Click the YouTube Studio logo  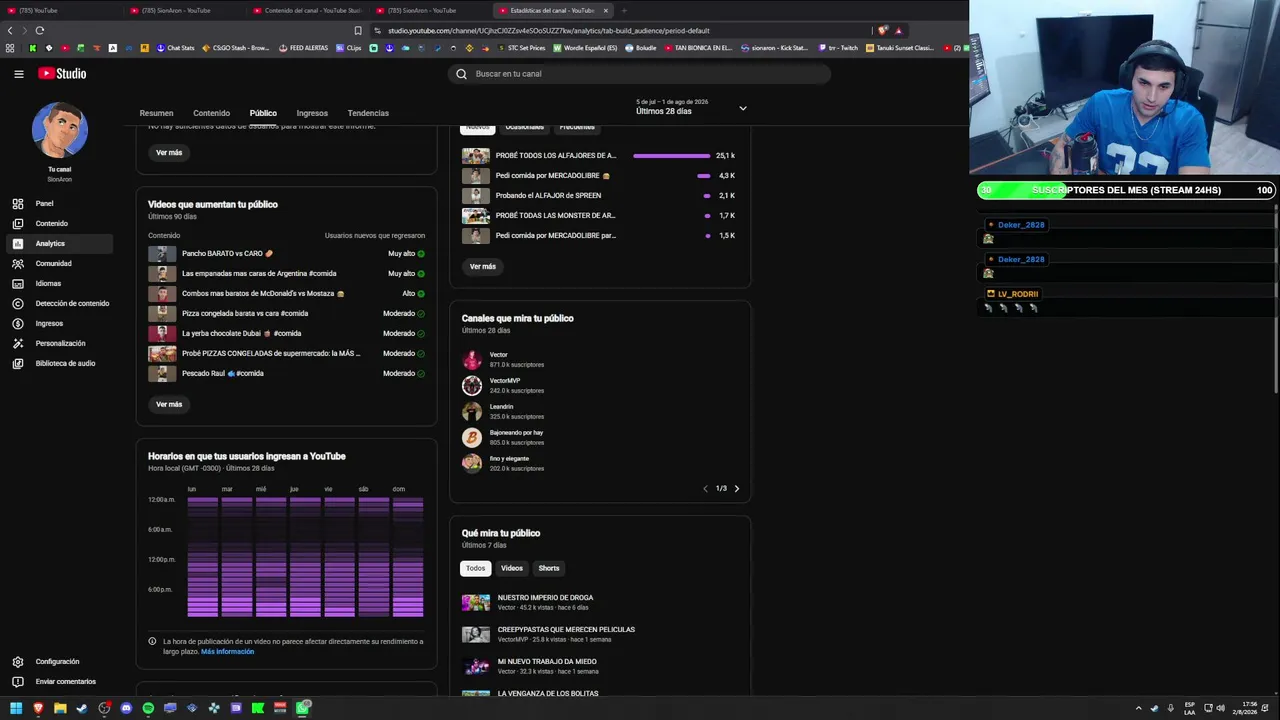(62, 74)
